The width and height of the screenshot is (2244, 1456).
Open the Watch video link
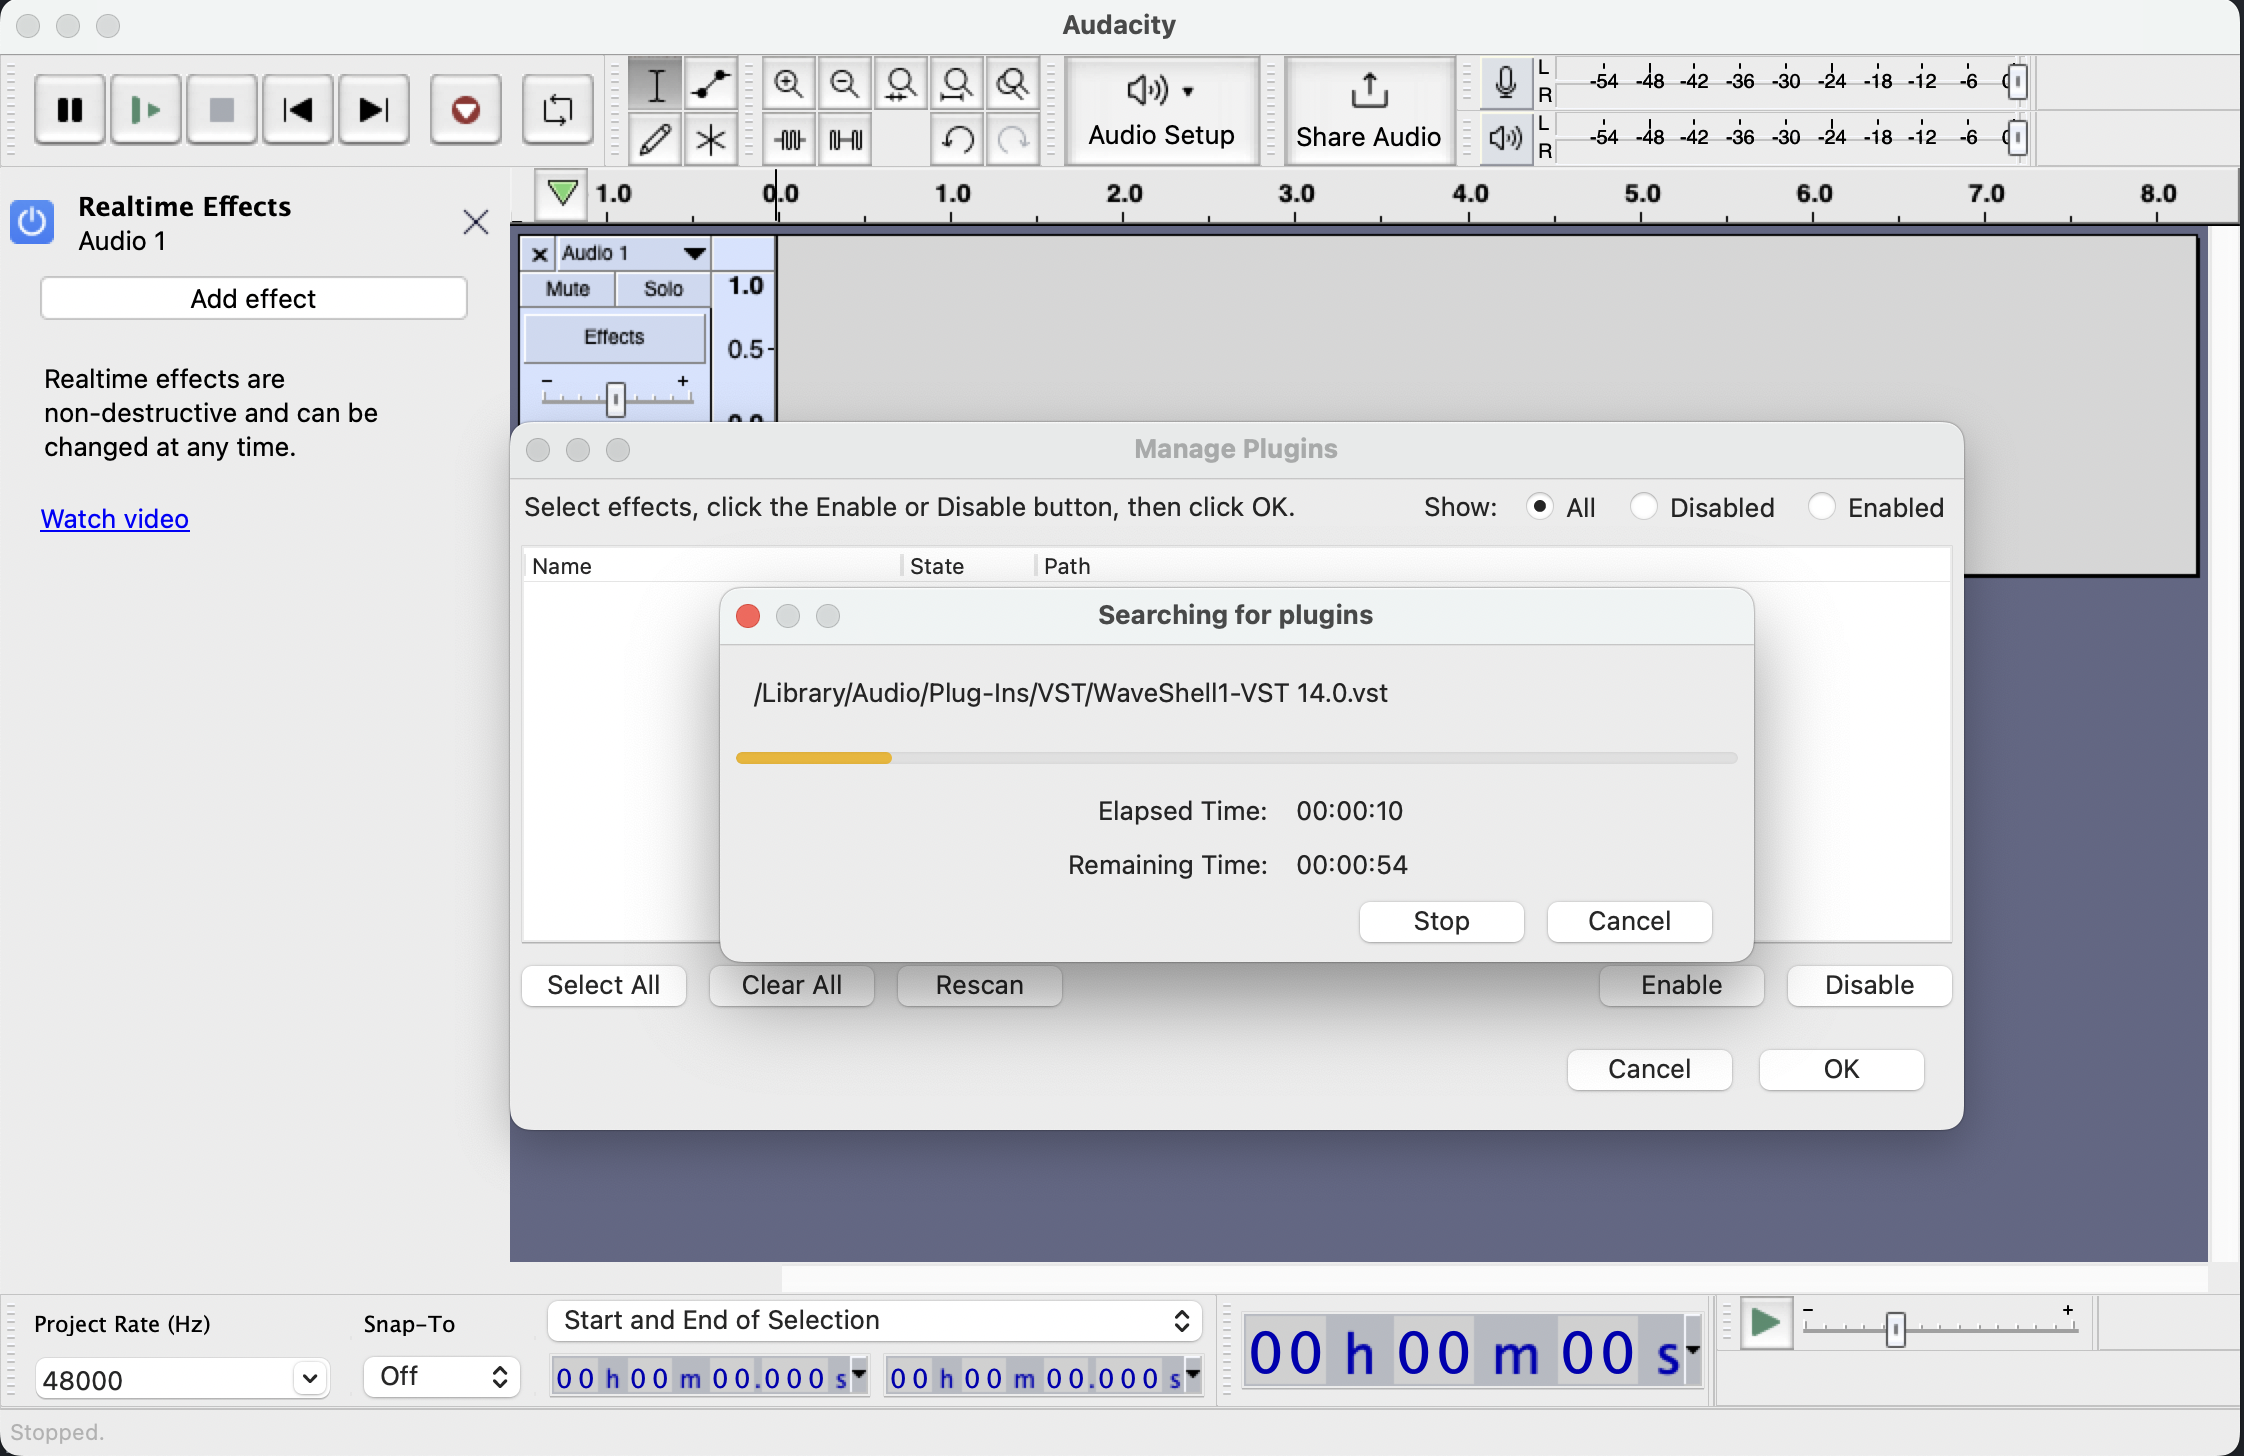coord(114,519)
